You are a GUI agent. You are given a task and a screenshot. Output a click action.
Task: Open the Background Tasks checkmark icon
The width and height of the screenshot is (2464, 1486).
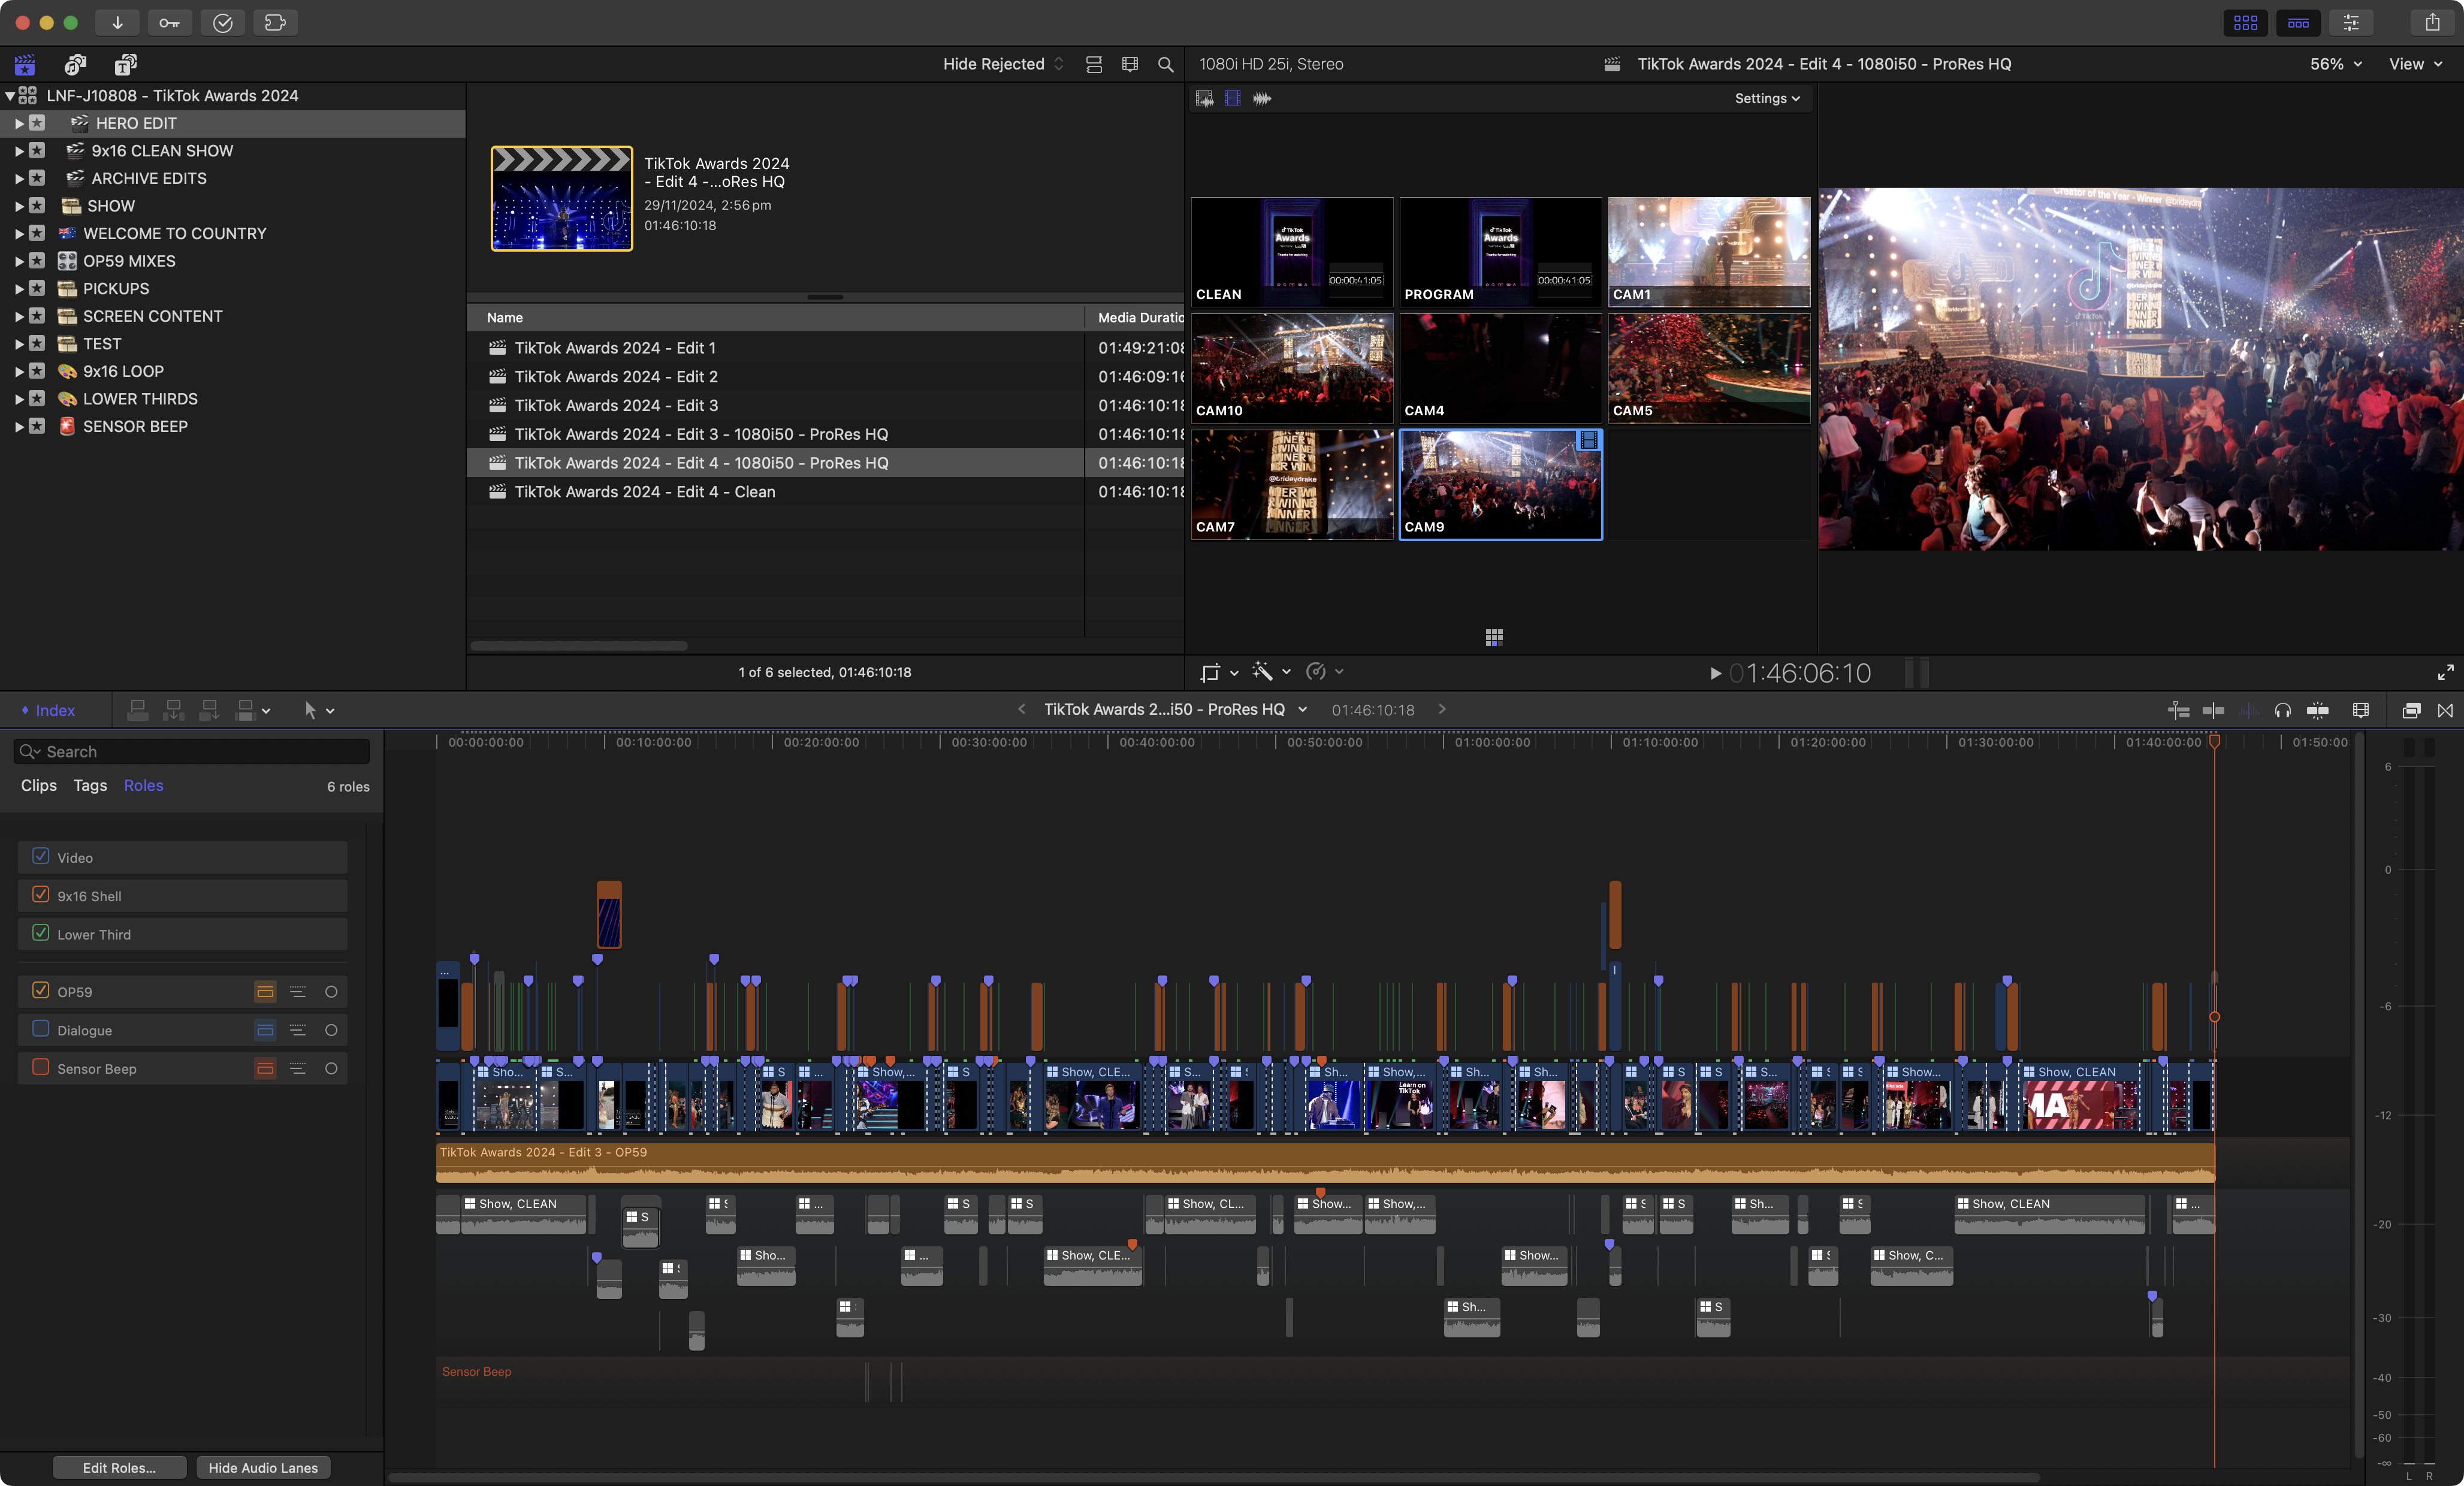pos(222,22)
